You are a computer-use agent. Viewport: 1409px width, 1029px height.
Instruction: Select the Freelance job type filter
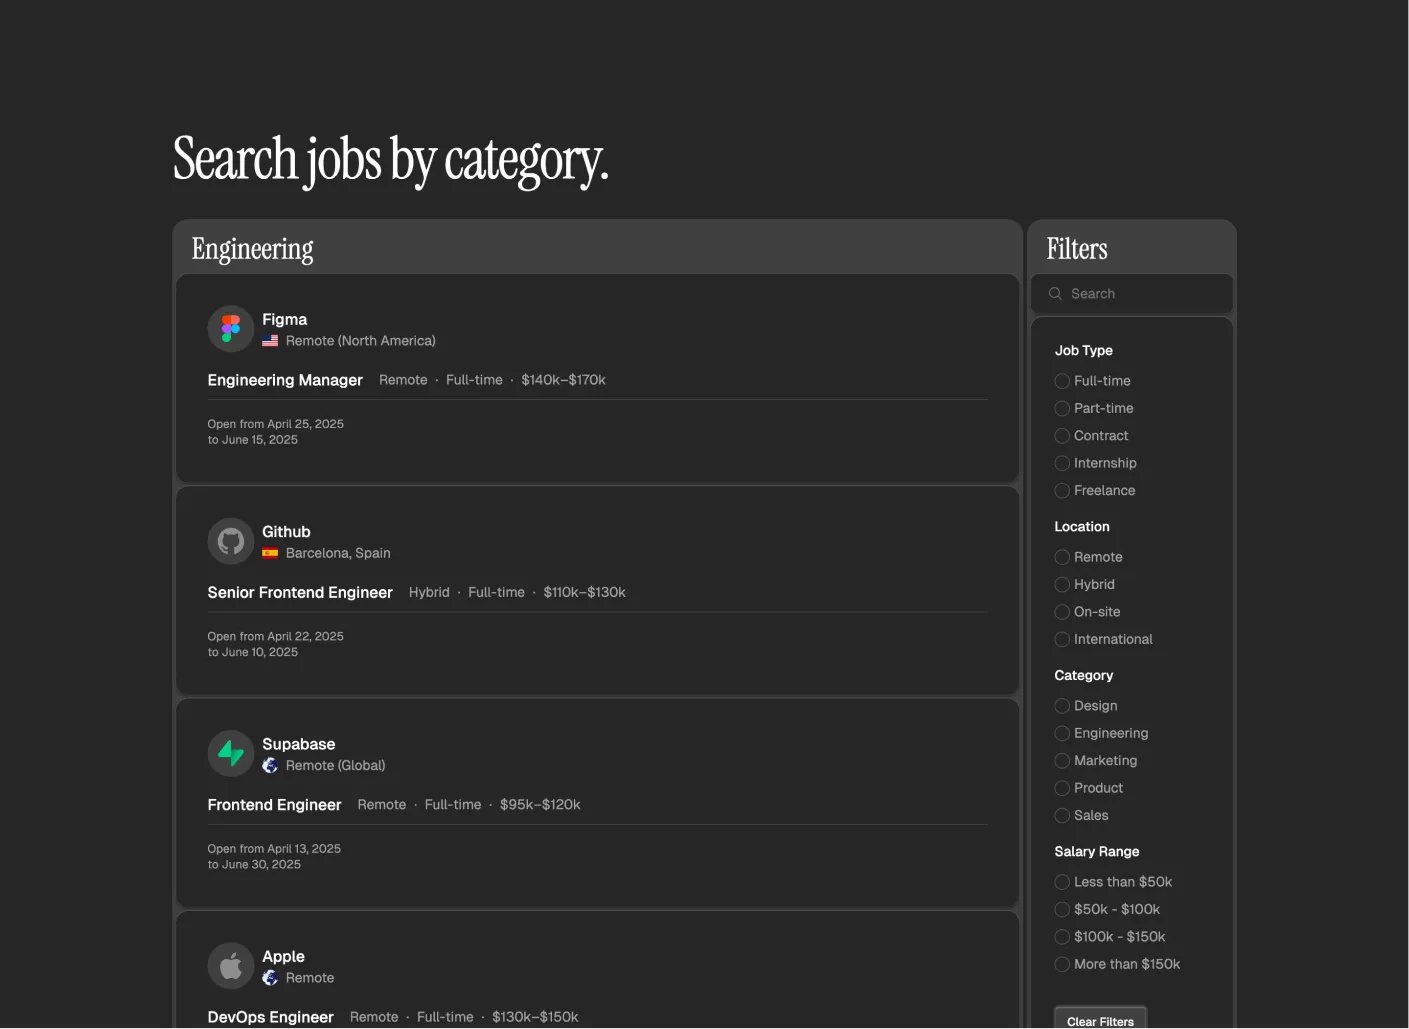[1062, 491]
